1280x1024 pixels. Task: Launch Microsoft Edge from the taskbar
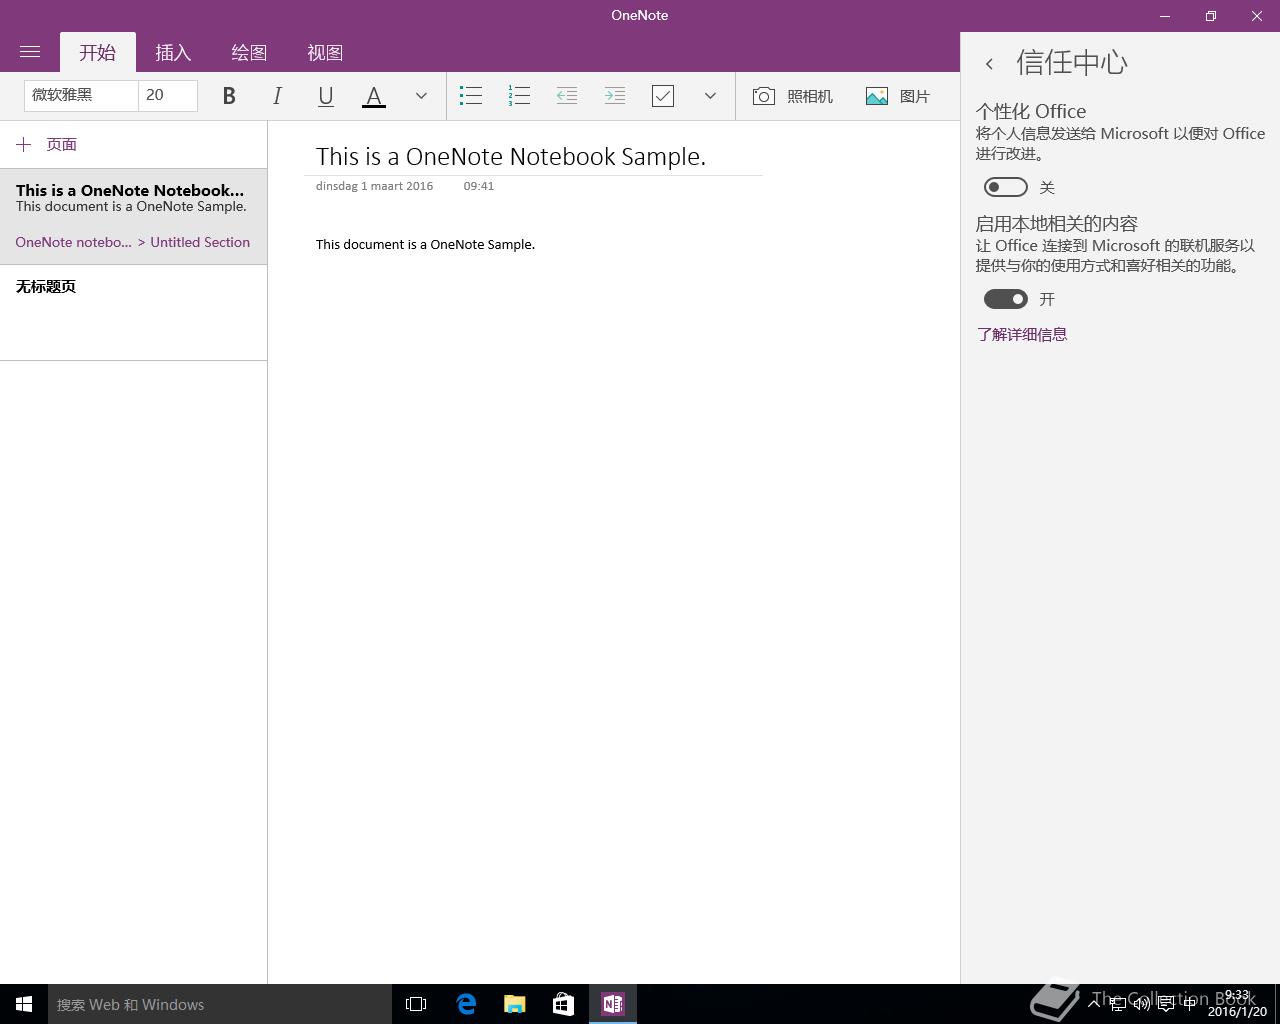point(466,1004)
